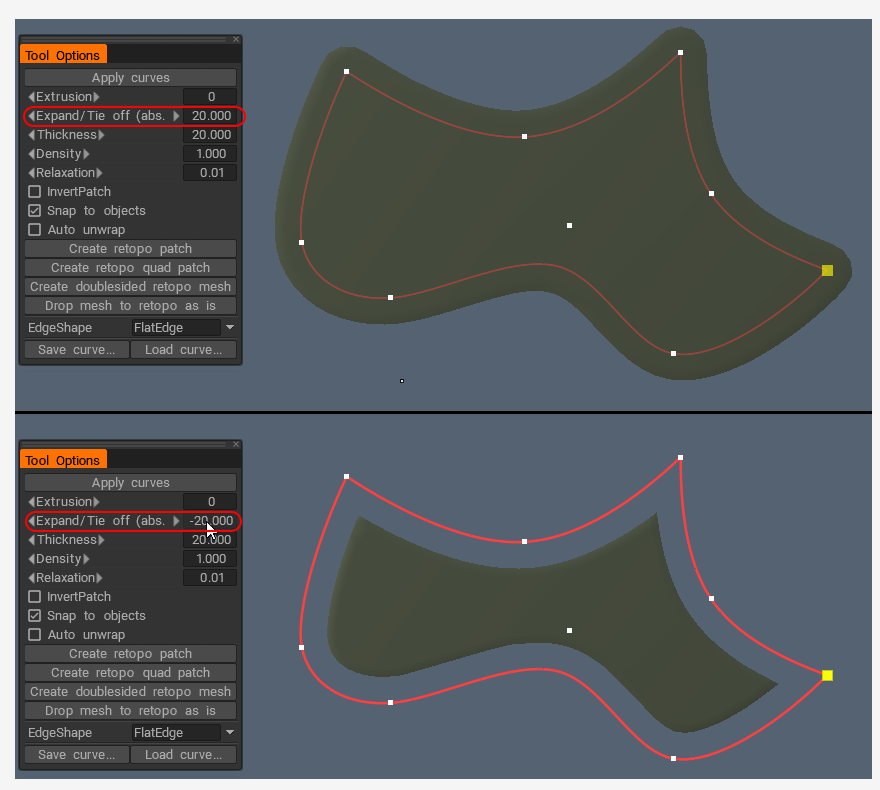Click Create doublesided retopo mesh, lower panel
The width and height of the screenshot is (880, 790).
coord(130,692)
